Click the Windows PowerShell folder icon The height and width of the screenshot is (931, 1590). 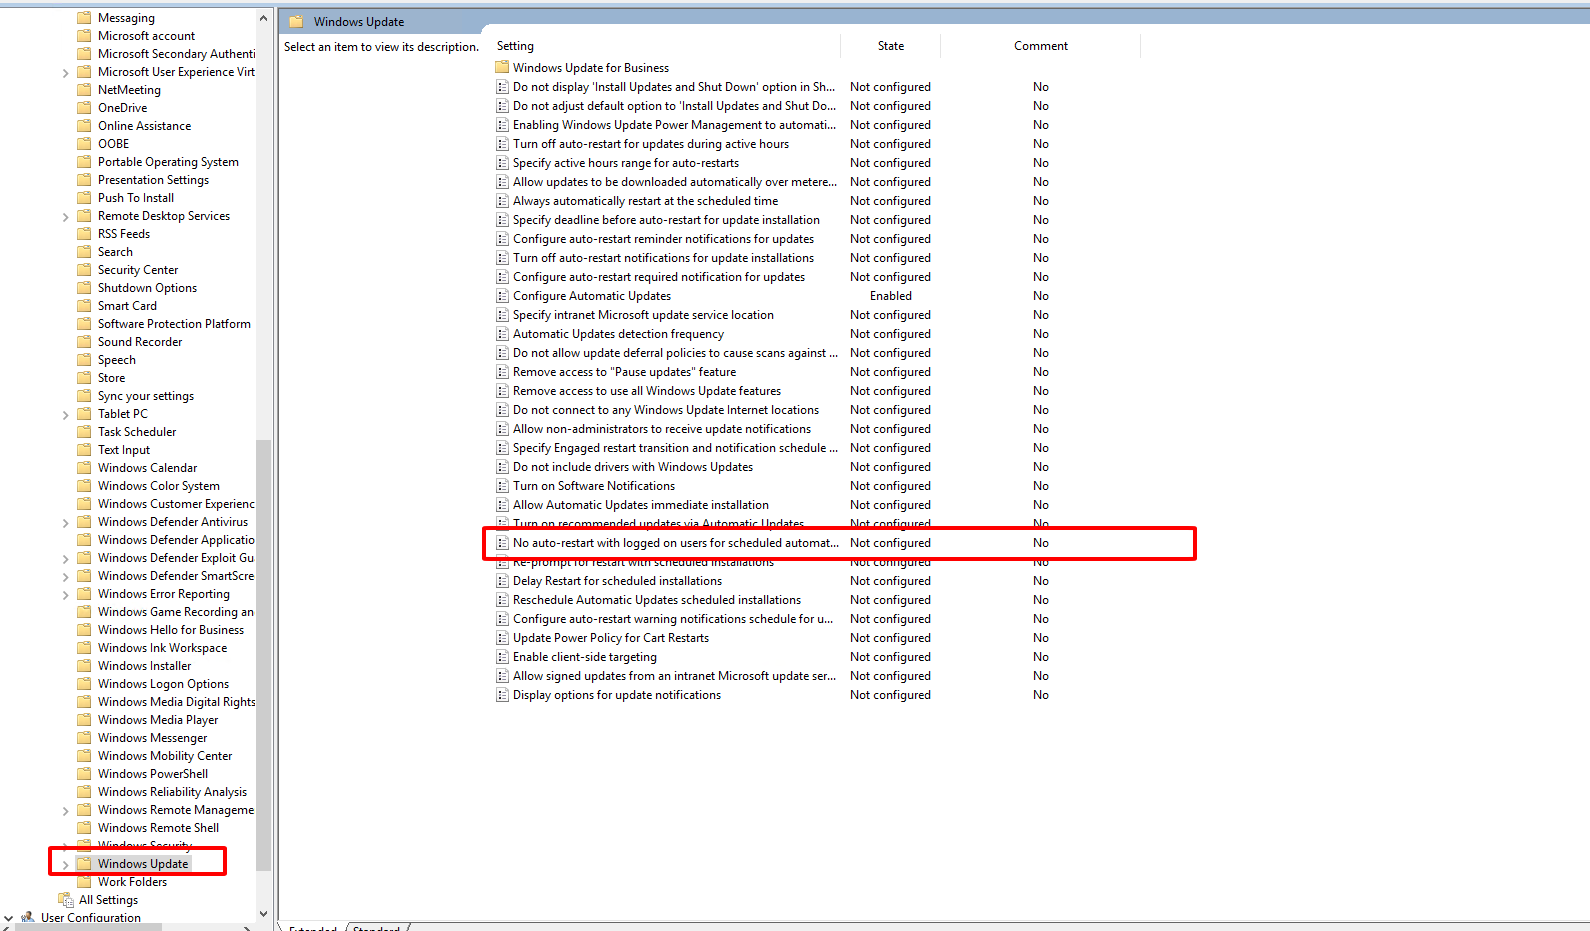click(x=84, y=774)
